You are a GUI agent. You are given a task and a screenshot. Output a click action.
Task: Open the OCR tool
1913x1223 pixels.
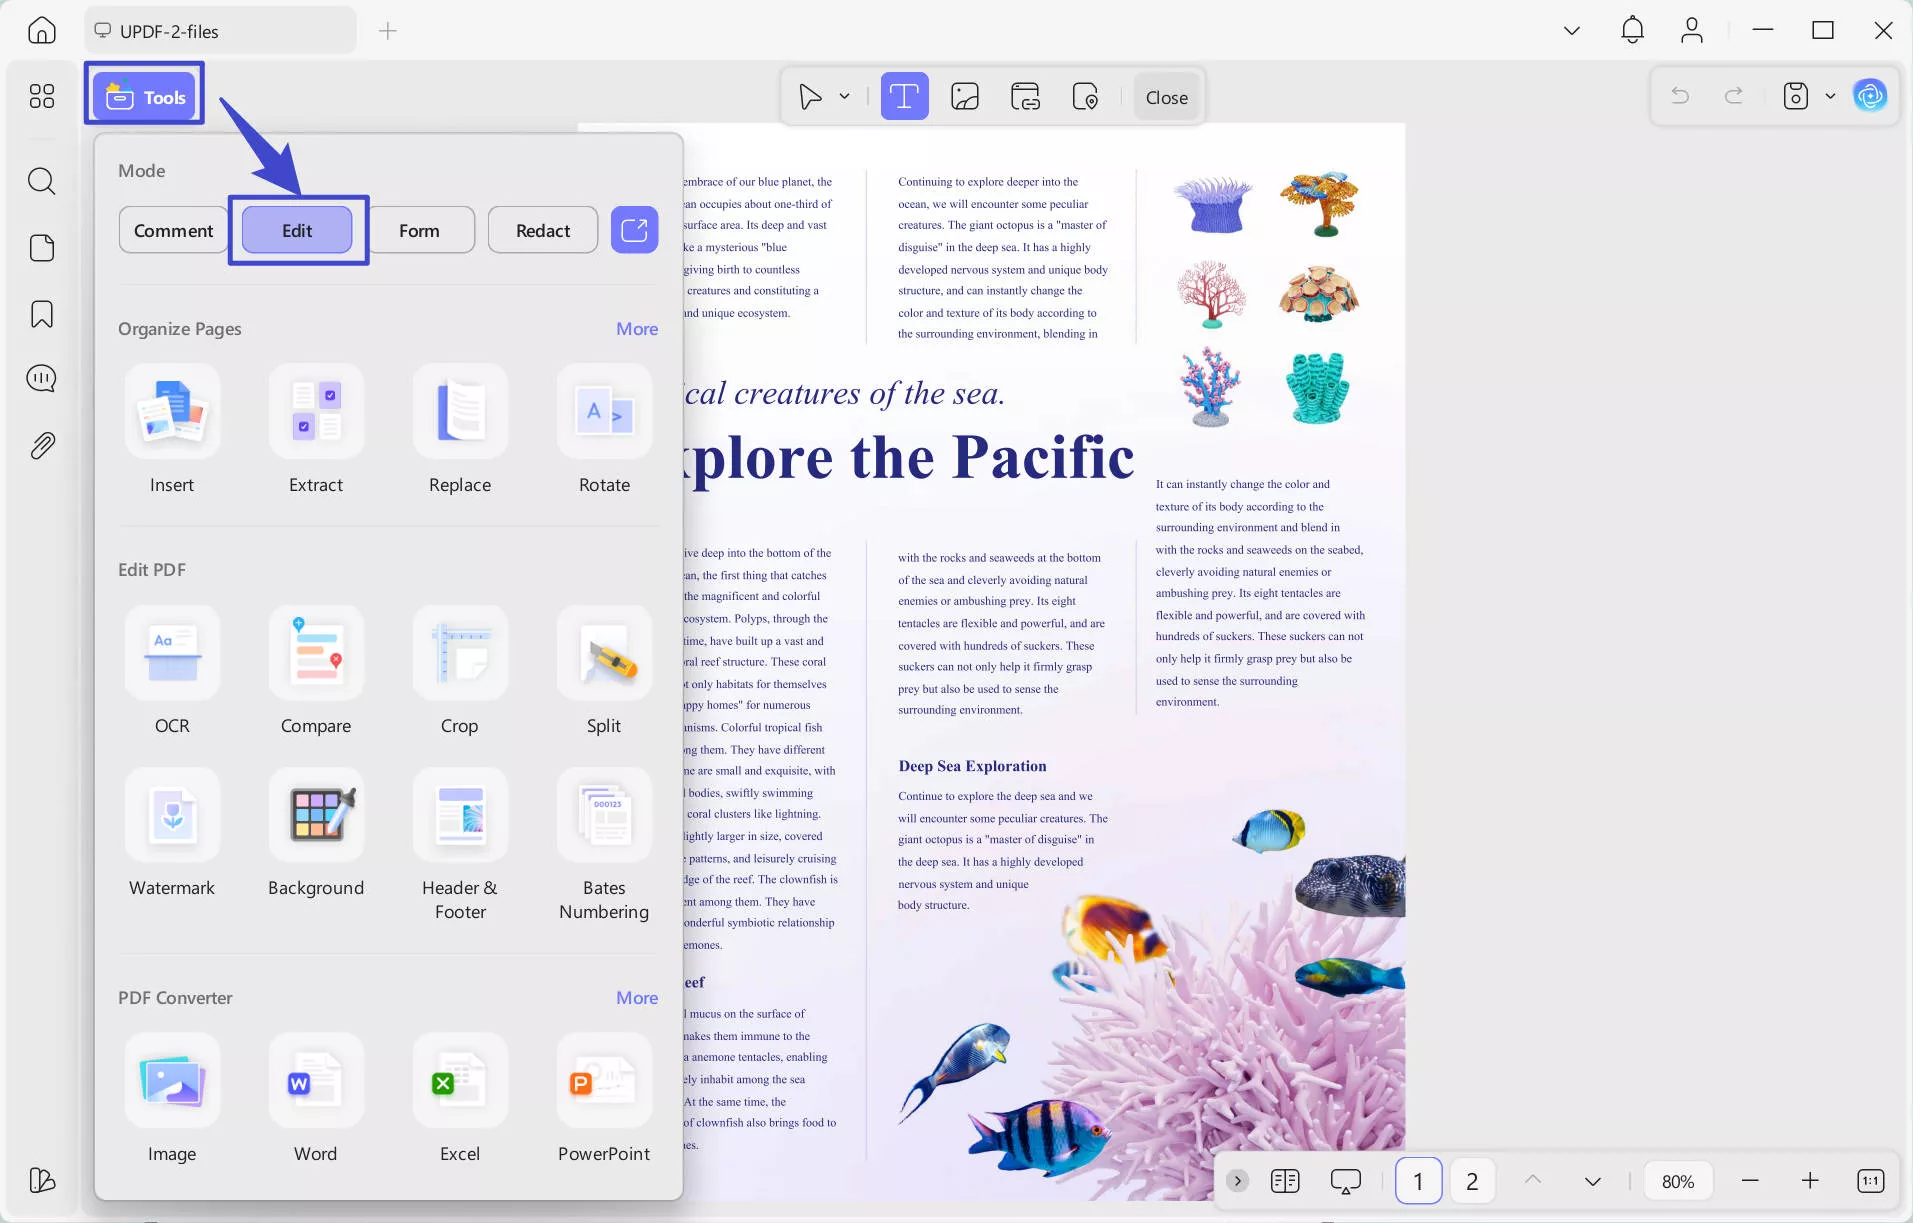[172, 653]
